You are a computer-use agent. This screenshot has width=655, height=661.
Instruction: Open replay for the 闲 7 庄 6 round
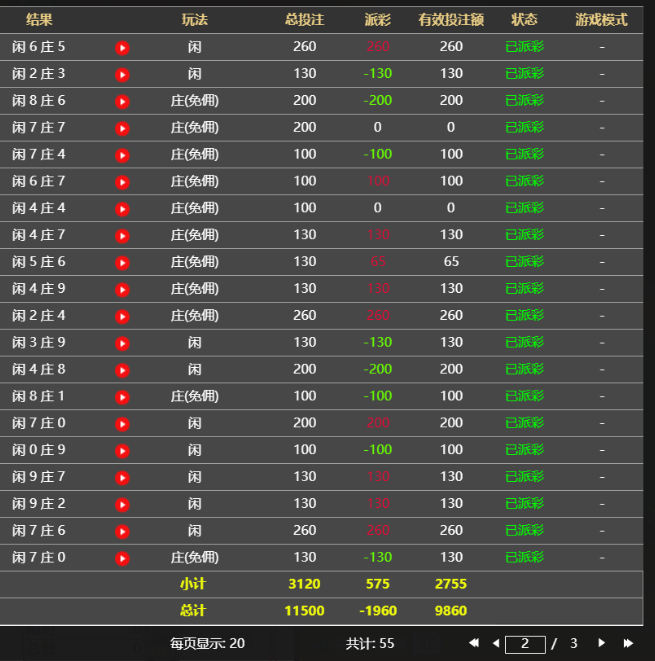122,531
